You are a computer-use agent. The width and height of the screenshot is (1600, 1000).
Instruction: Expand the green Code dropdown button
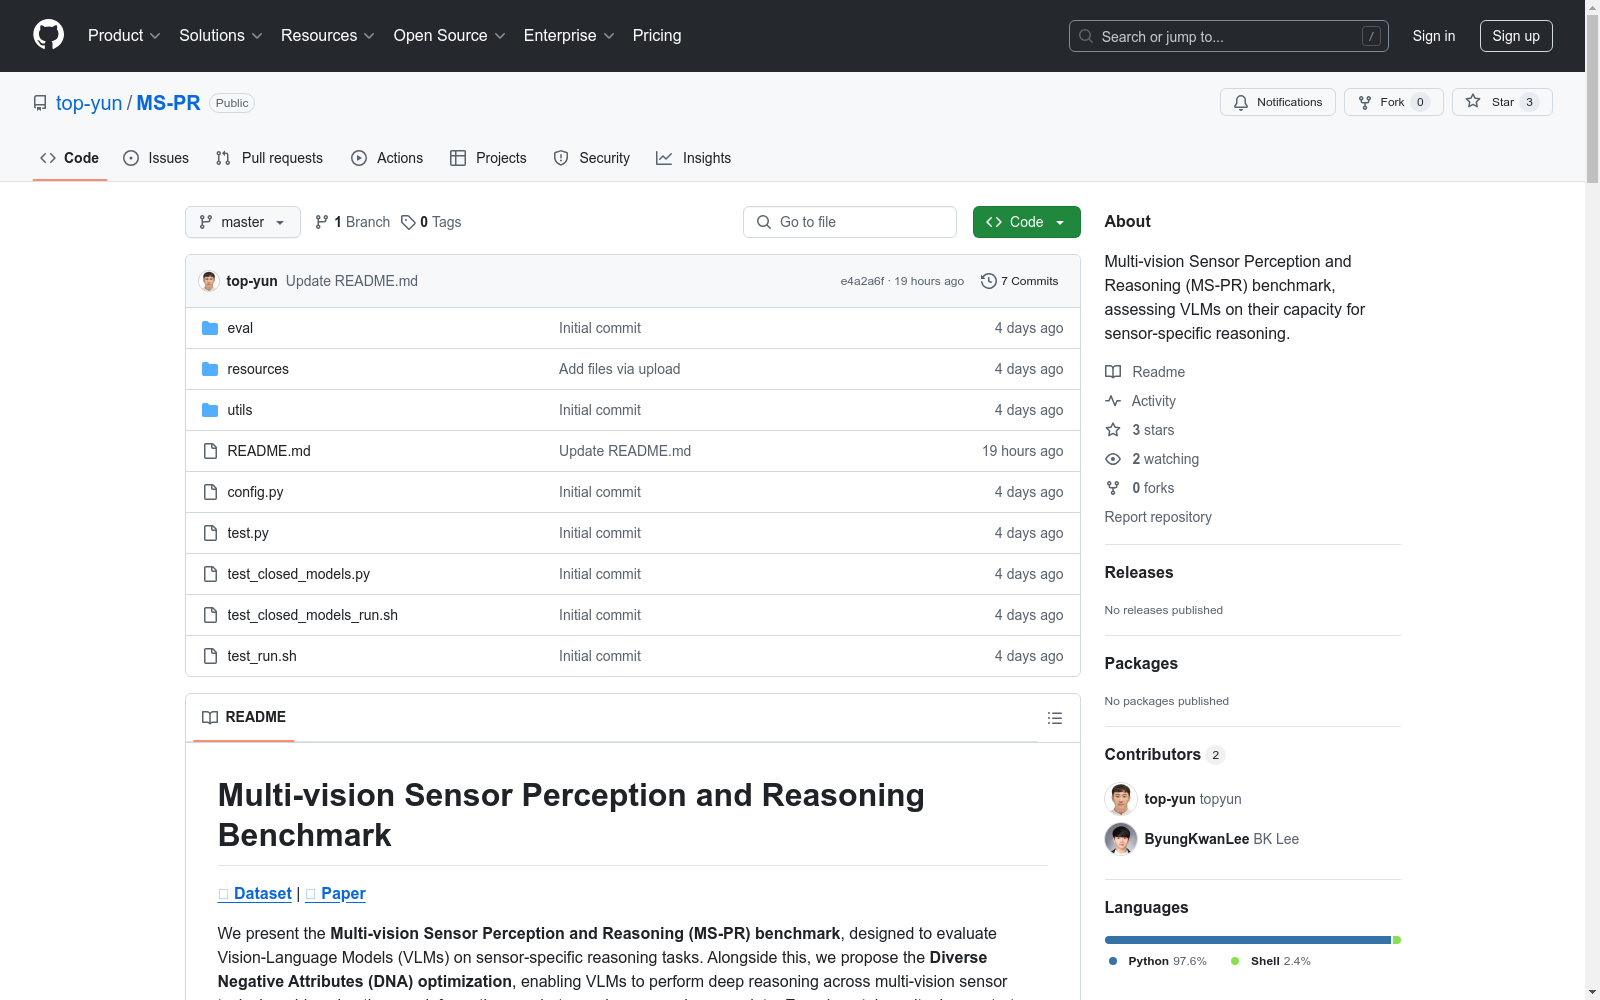pyautogui.click(x=1026, y=222)
